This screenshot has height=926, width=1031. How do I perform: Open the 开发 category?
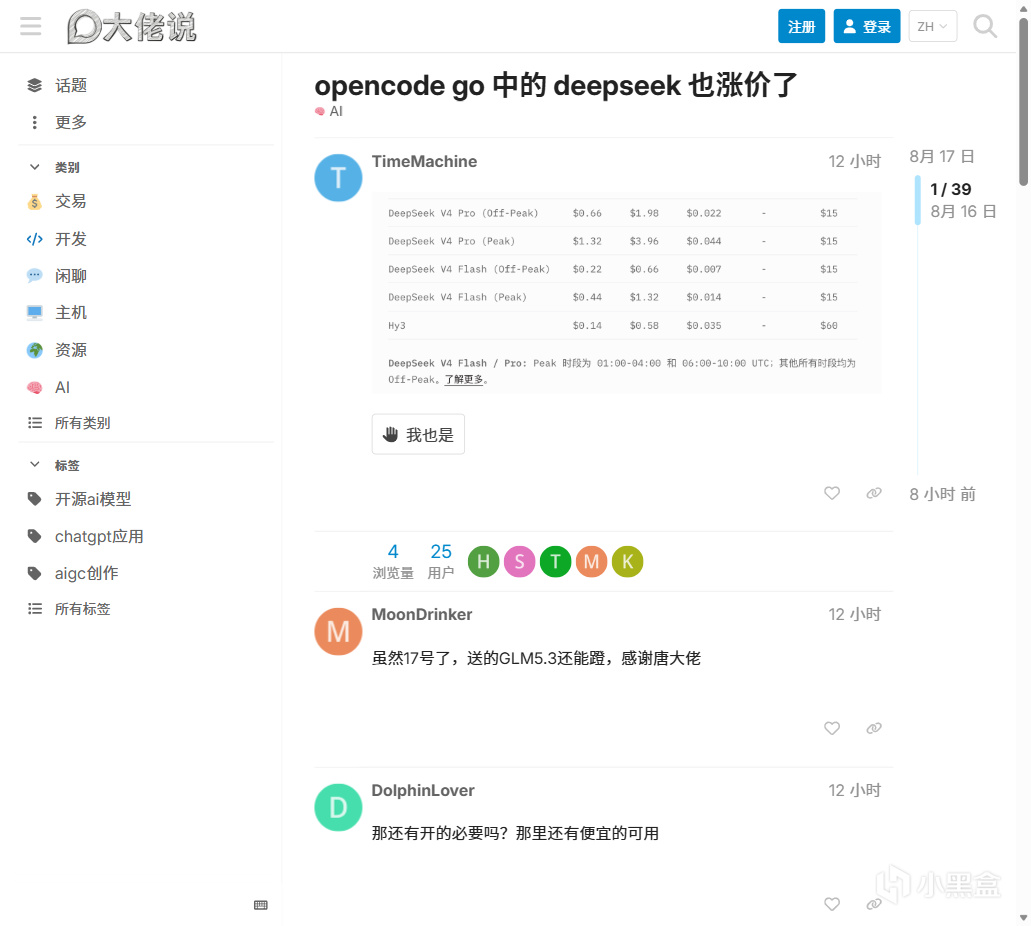coord(70,239)
